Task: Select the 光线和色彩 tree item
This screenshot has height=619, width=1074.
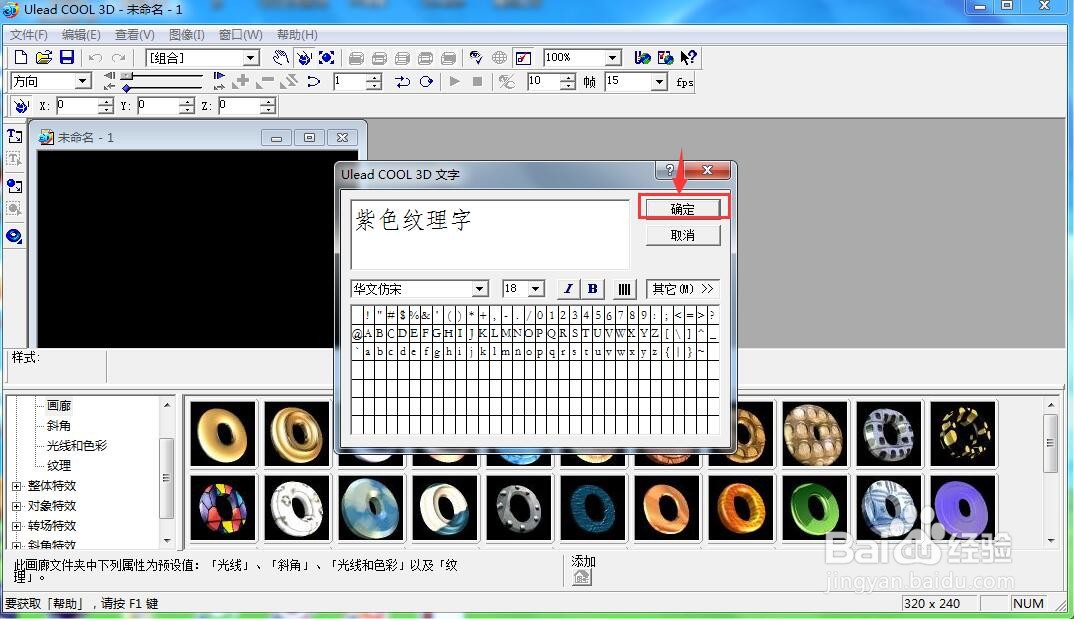Action: tap(77, 446)
